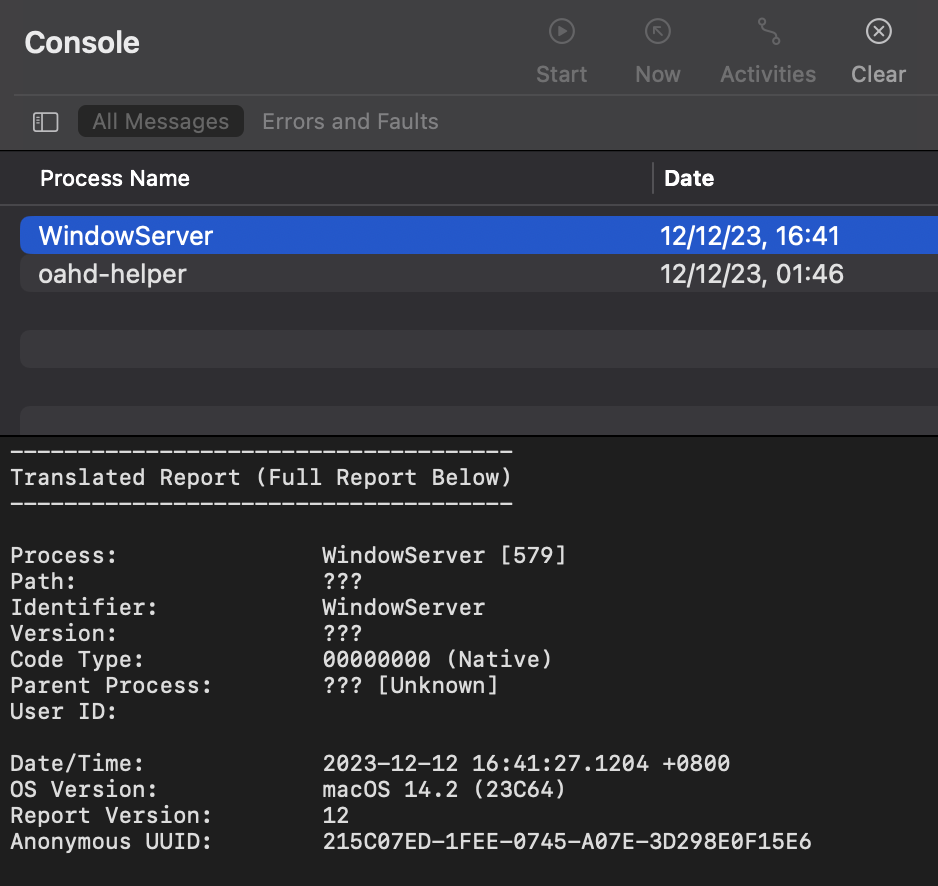Click the date 12/12/23, 01:46
Viewport: 938px width, 886px height.
[x=751, y=274]
